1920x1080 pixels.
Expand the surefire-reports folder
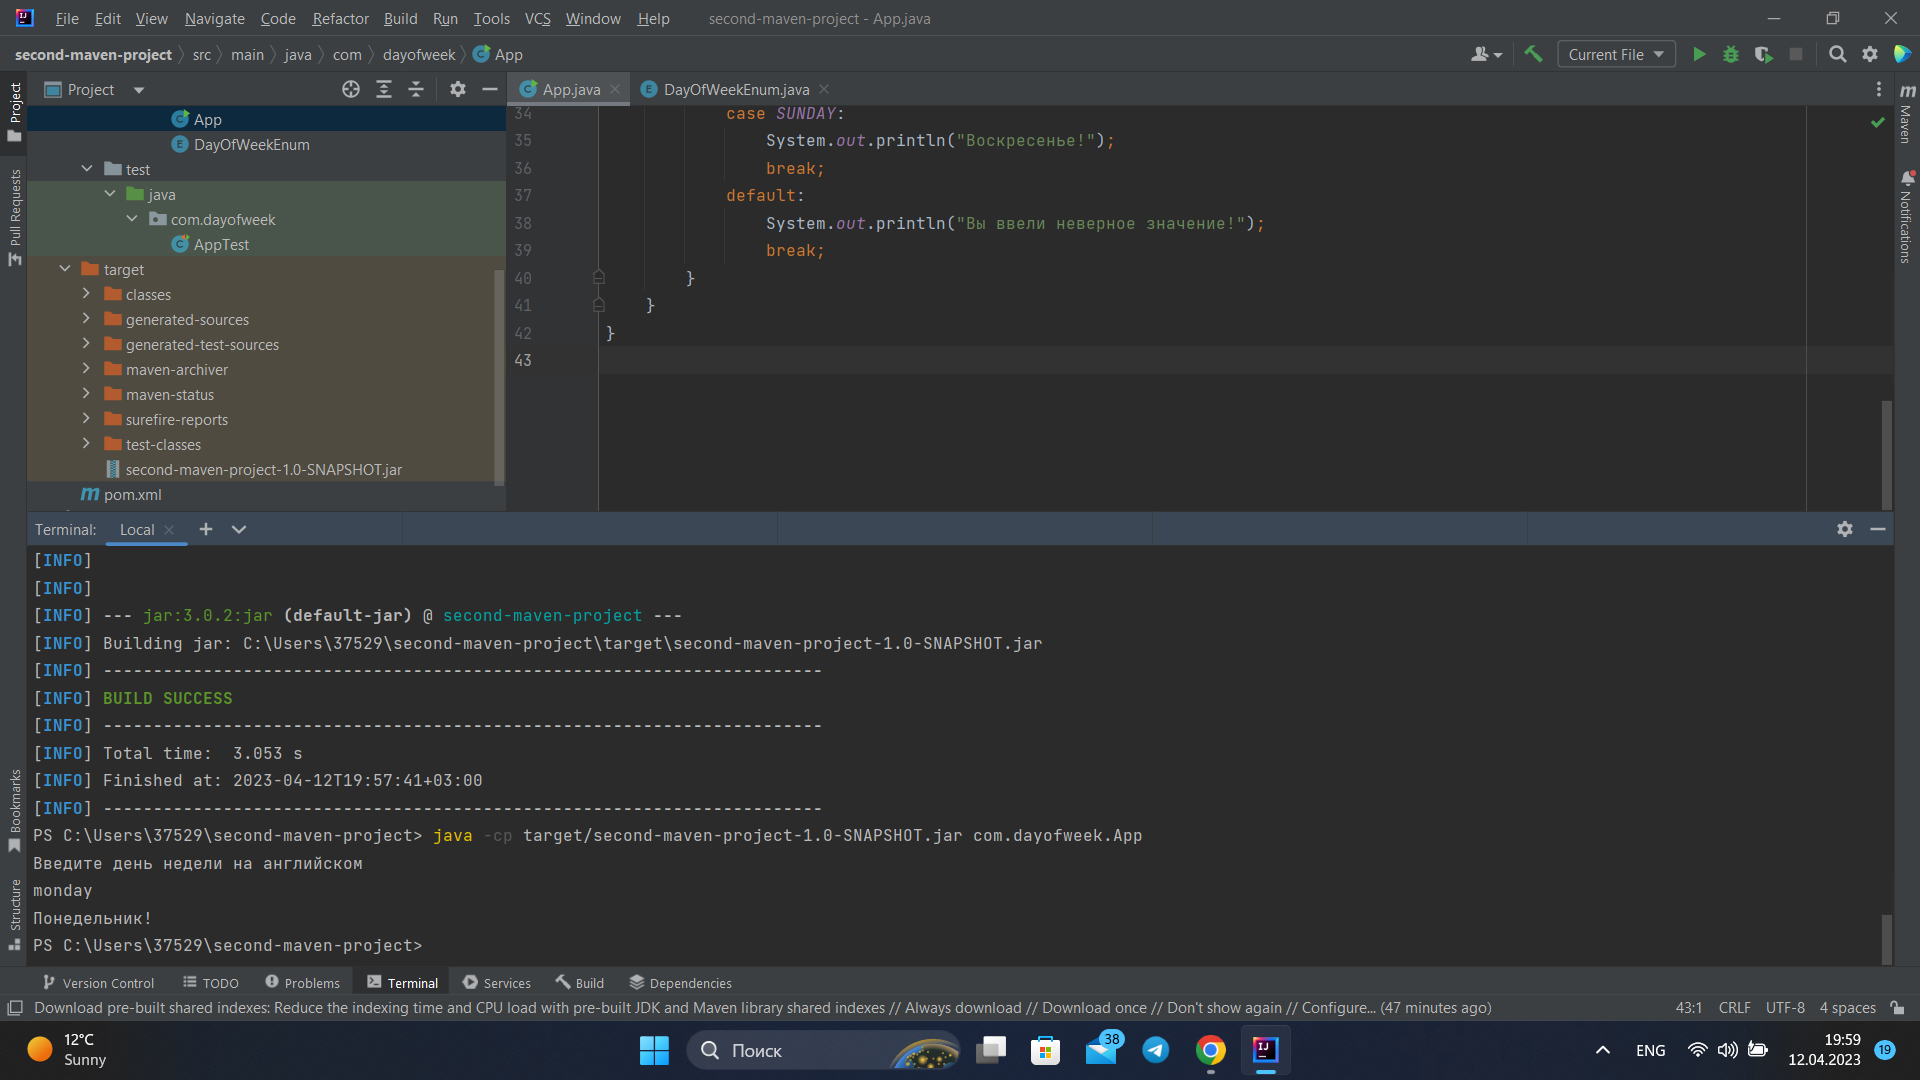86,419
